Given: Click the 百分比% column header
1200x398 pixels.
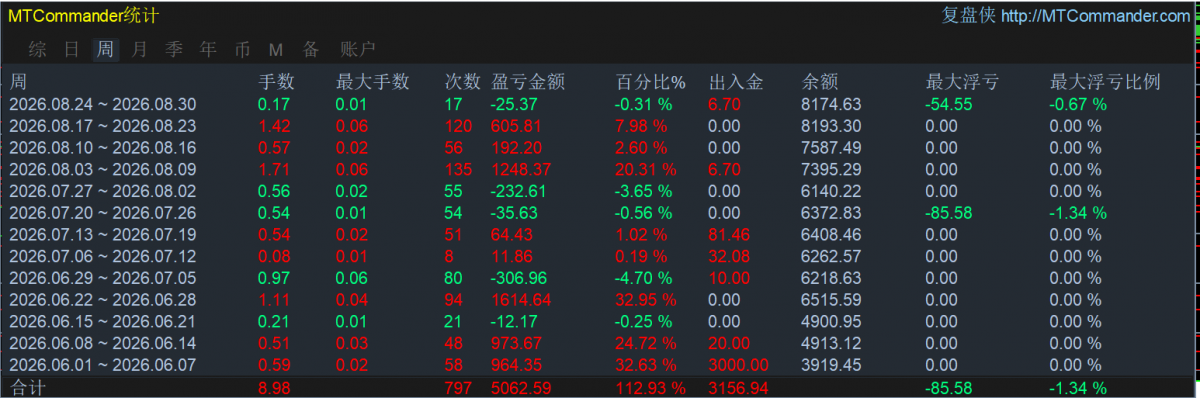Looking at the screenshot, I should (x=650, y=82).
